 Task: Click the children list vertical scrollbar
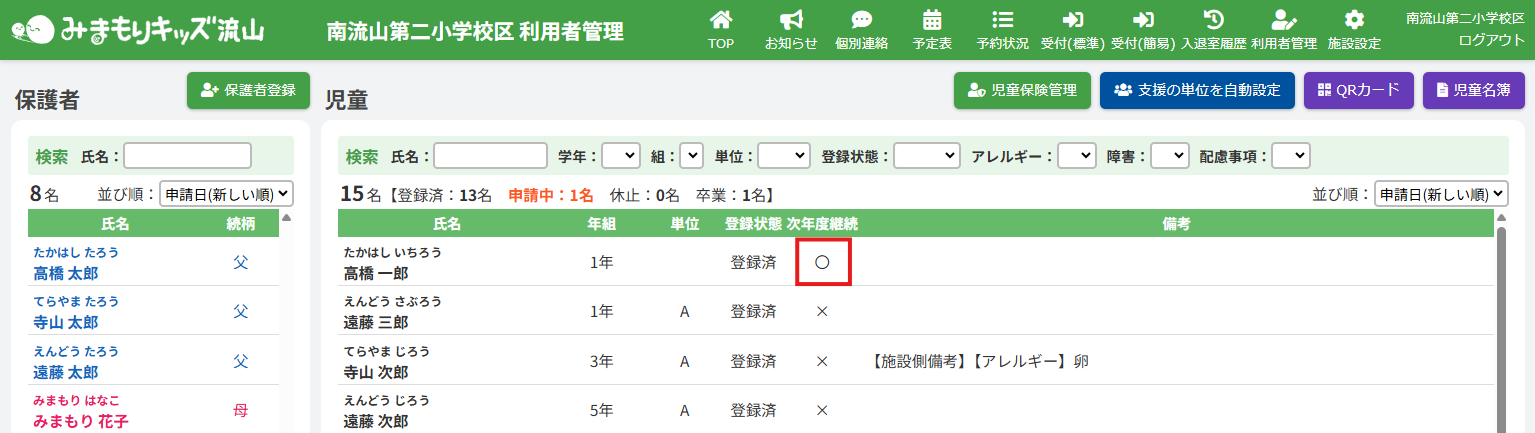pyautogui.click(x=1501, y=320)
